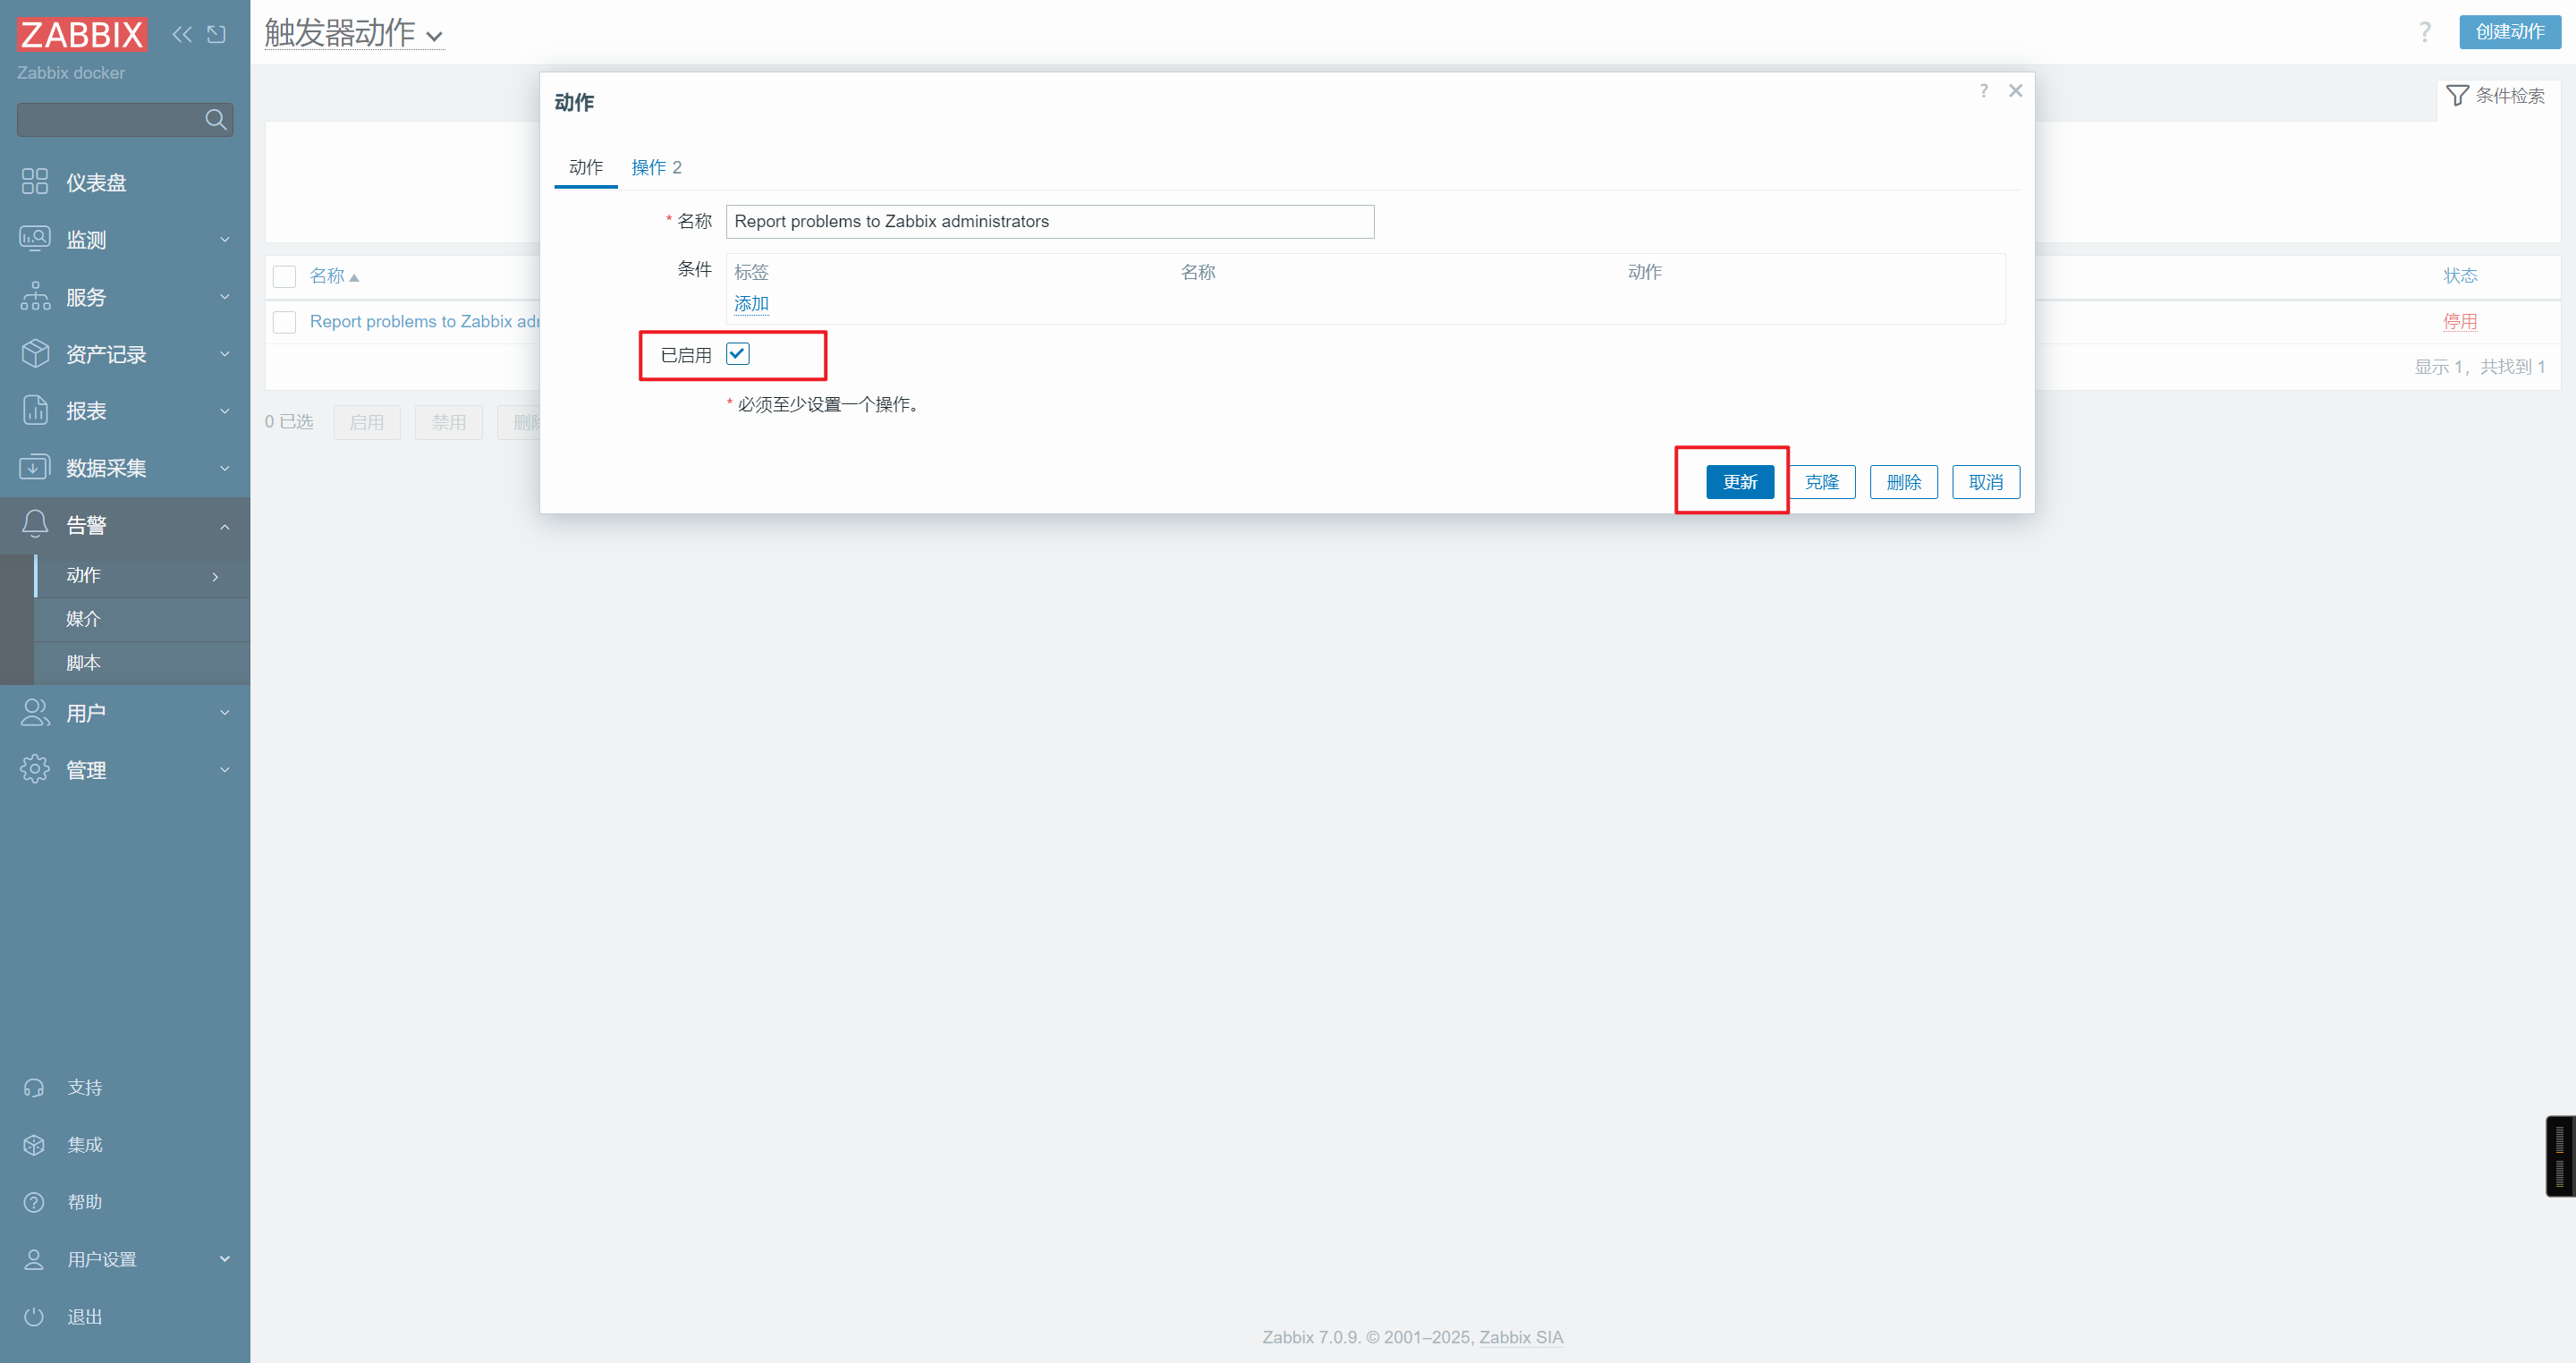
Task: Collapse the 告警 menu chevron
Action: pyautogui.click(x=225, y=526)
